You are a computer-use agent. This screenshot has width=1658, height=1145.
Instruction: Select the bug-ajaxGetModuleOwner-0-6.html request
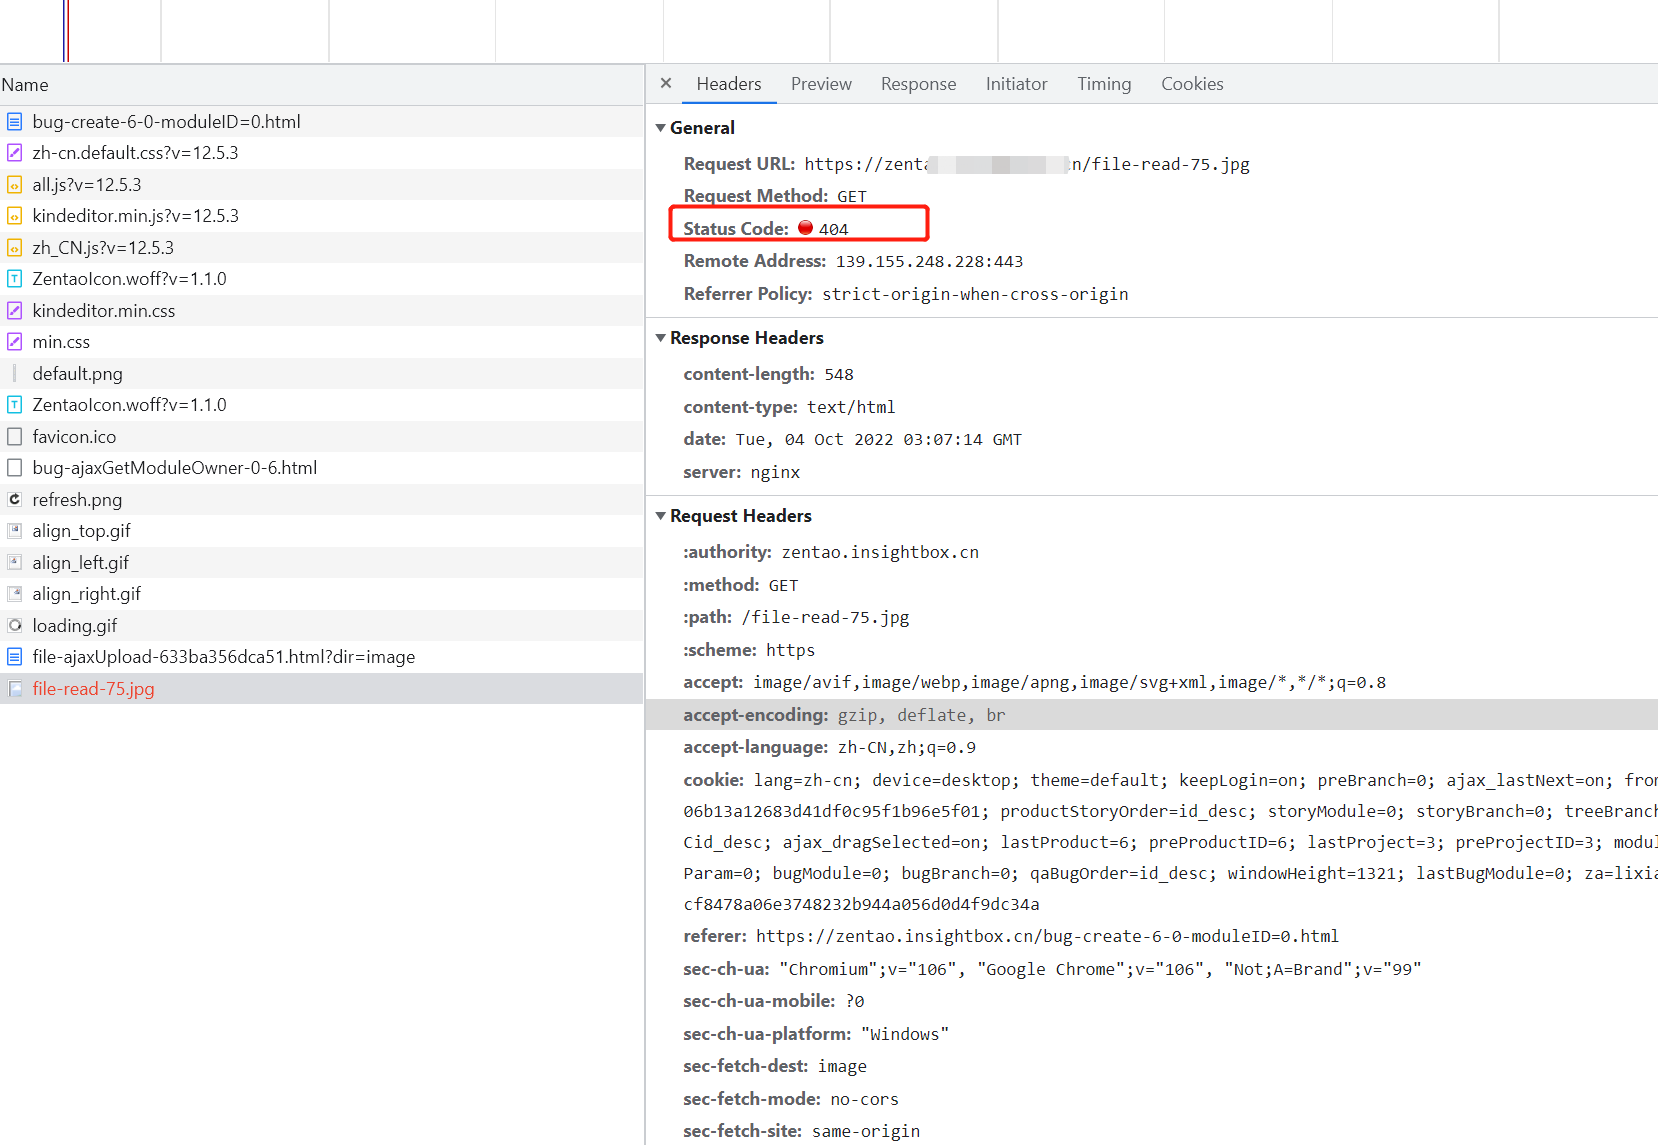tap(174, 468)
